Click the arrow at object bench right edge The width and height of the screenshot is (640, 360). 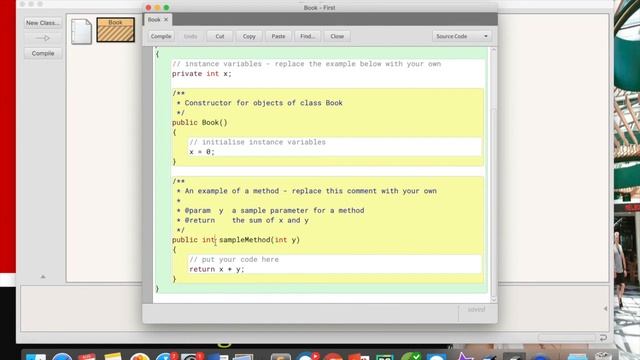(x=605, y=309)
